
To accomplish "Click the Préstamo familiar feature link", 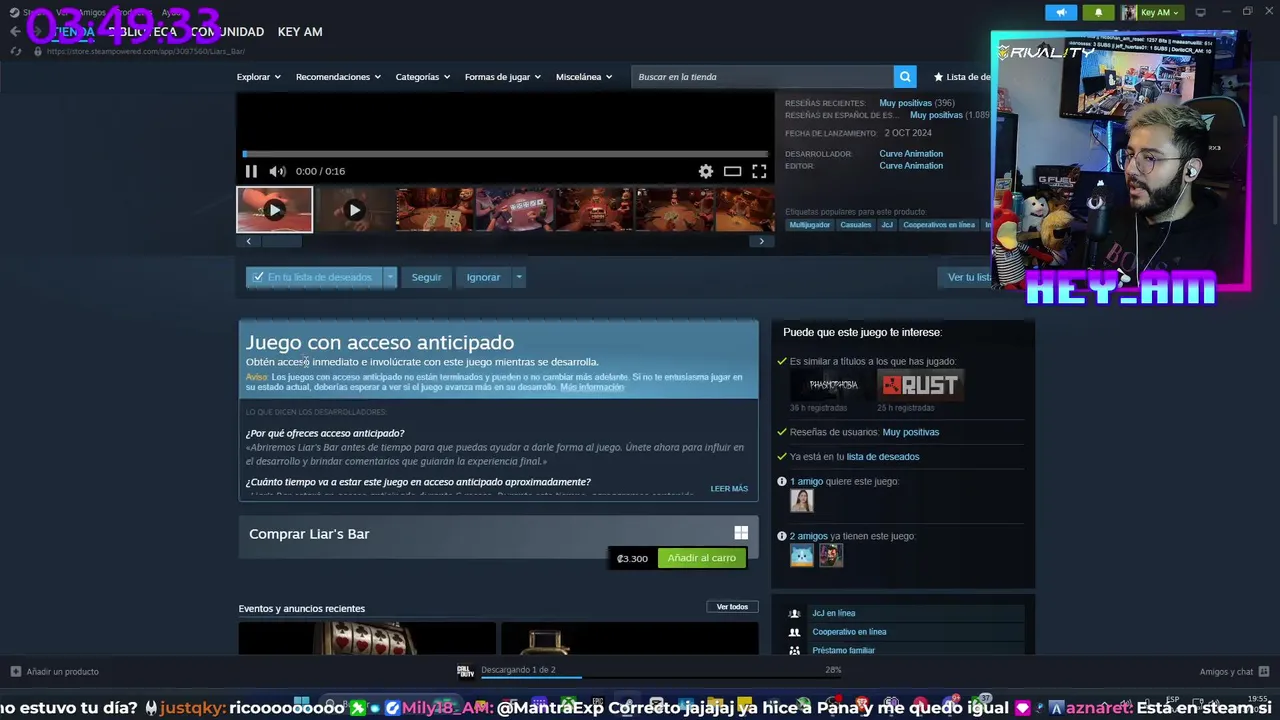I will tap(843, 650).
